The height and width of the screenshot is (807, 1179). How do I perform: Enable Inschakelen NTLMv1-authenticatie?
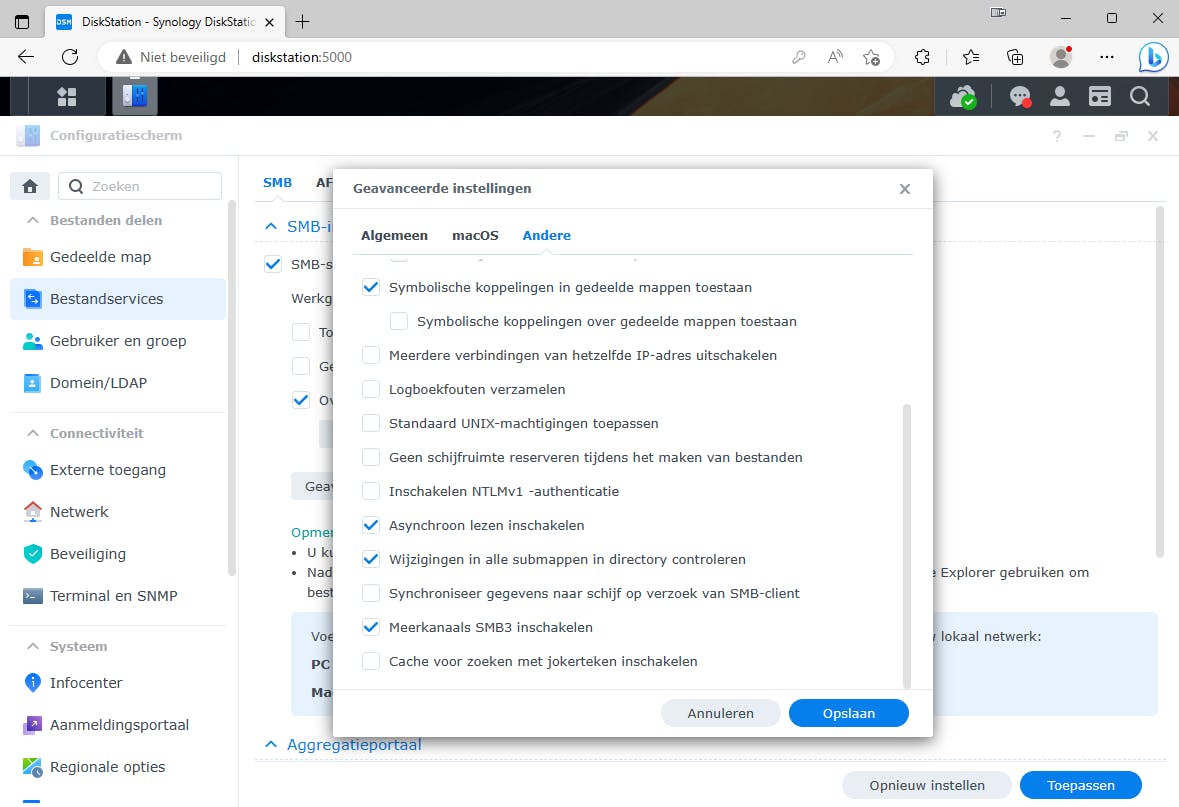[x=371, y=491]
